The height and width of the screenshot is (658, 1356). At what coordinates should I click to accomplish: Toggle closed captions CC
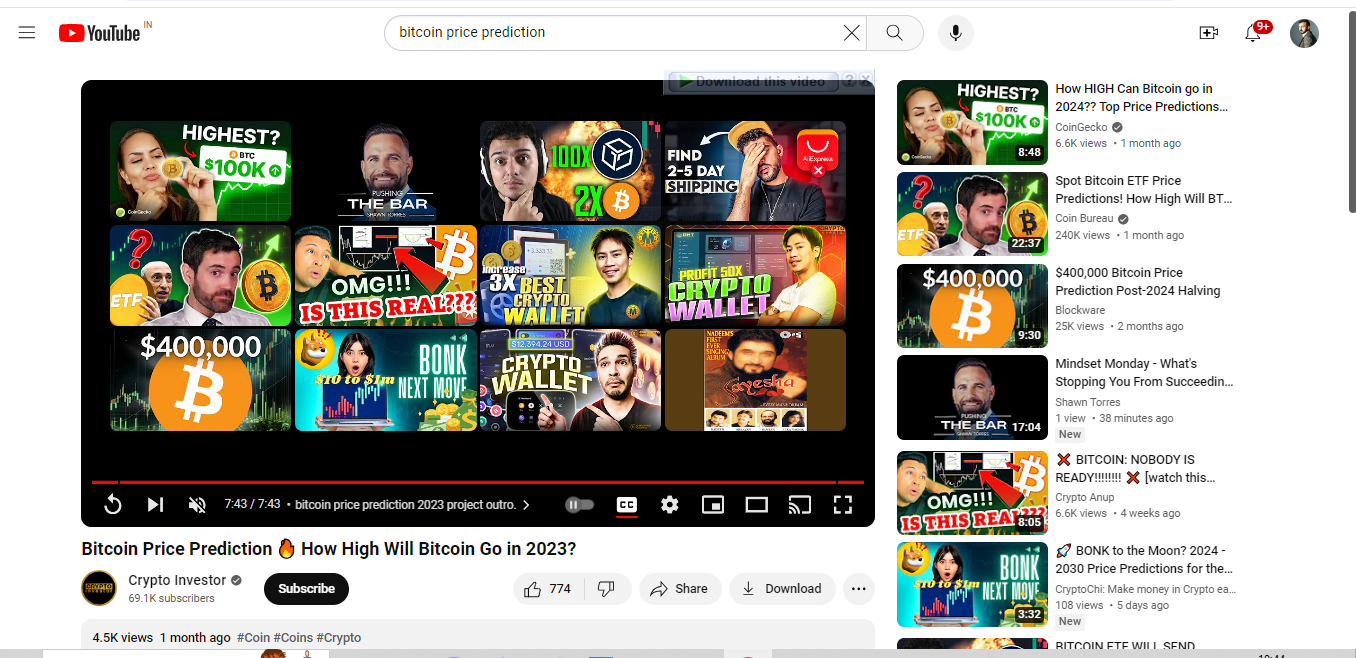[x=627, y=505]
